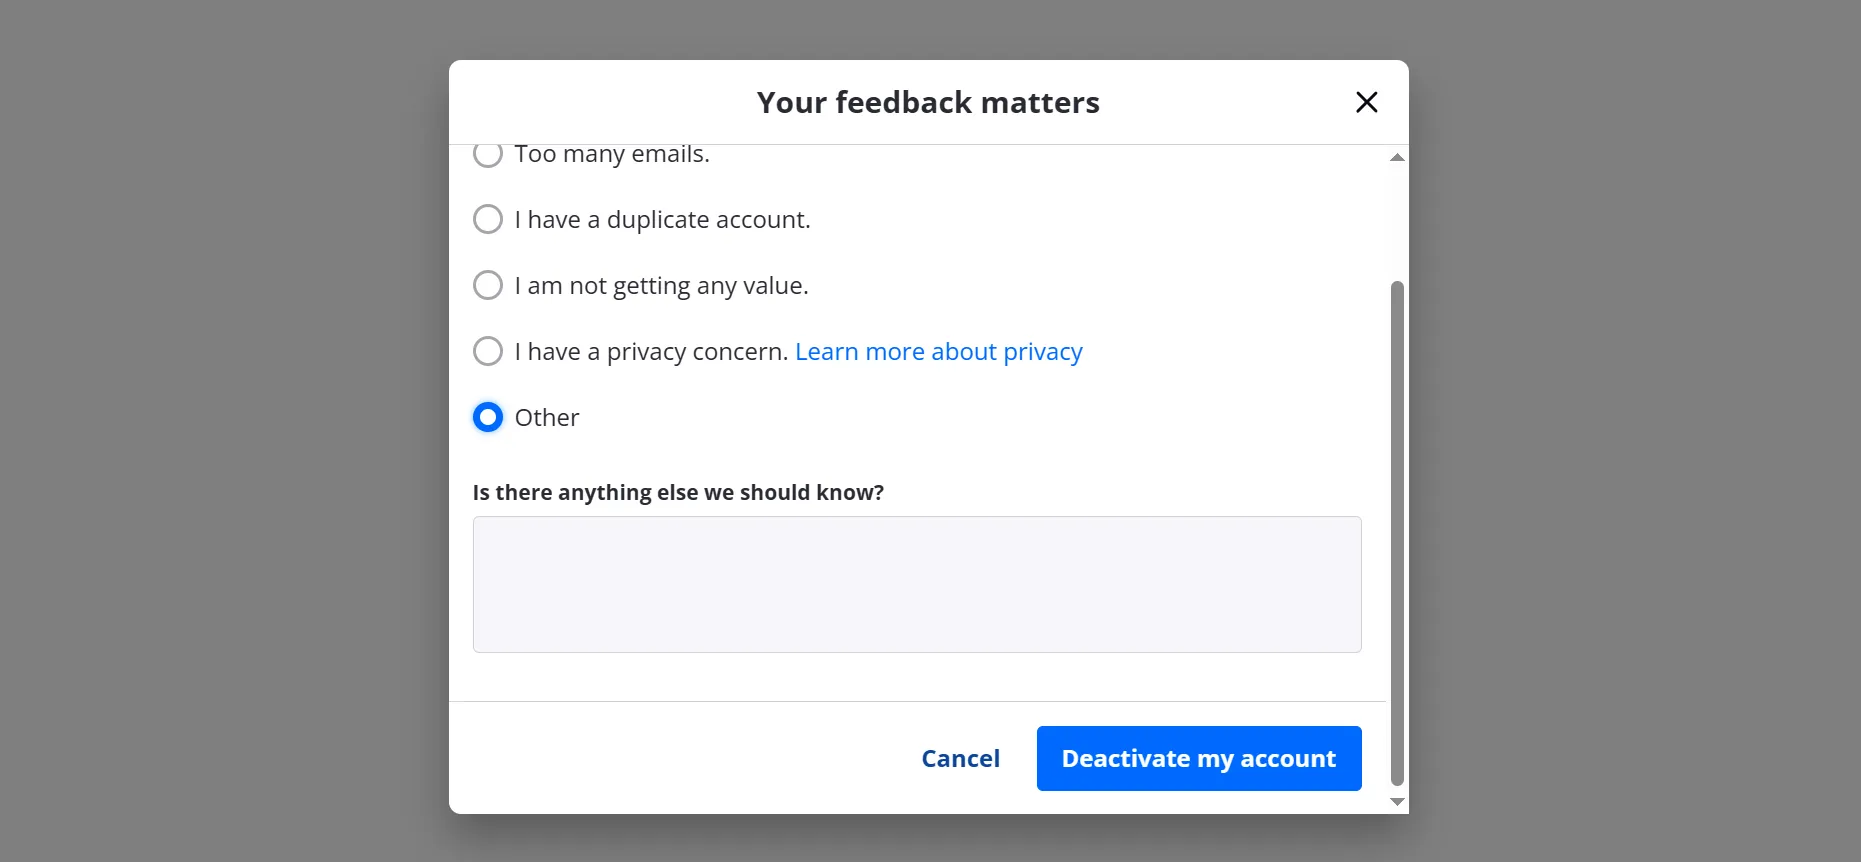Image resolution: width=1861 pixels, height=862 pixels.
Task: Pick the privacy concern radio circle
Action: 488,351
